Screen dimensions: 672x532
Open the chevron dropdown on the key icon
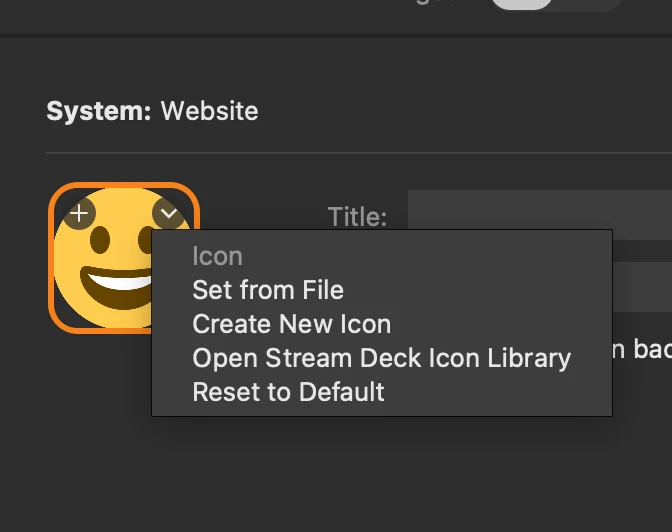[x=168, y=212]
